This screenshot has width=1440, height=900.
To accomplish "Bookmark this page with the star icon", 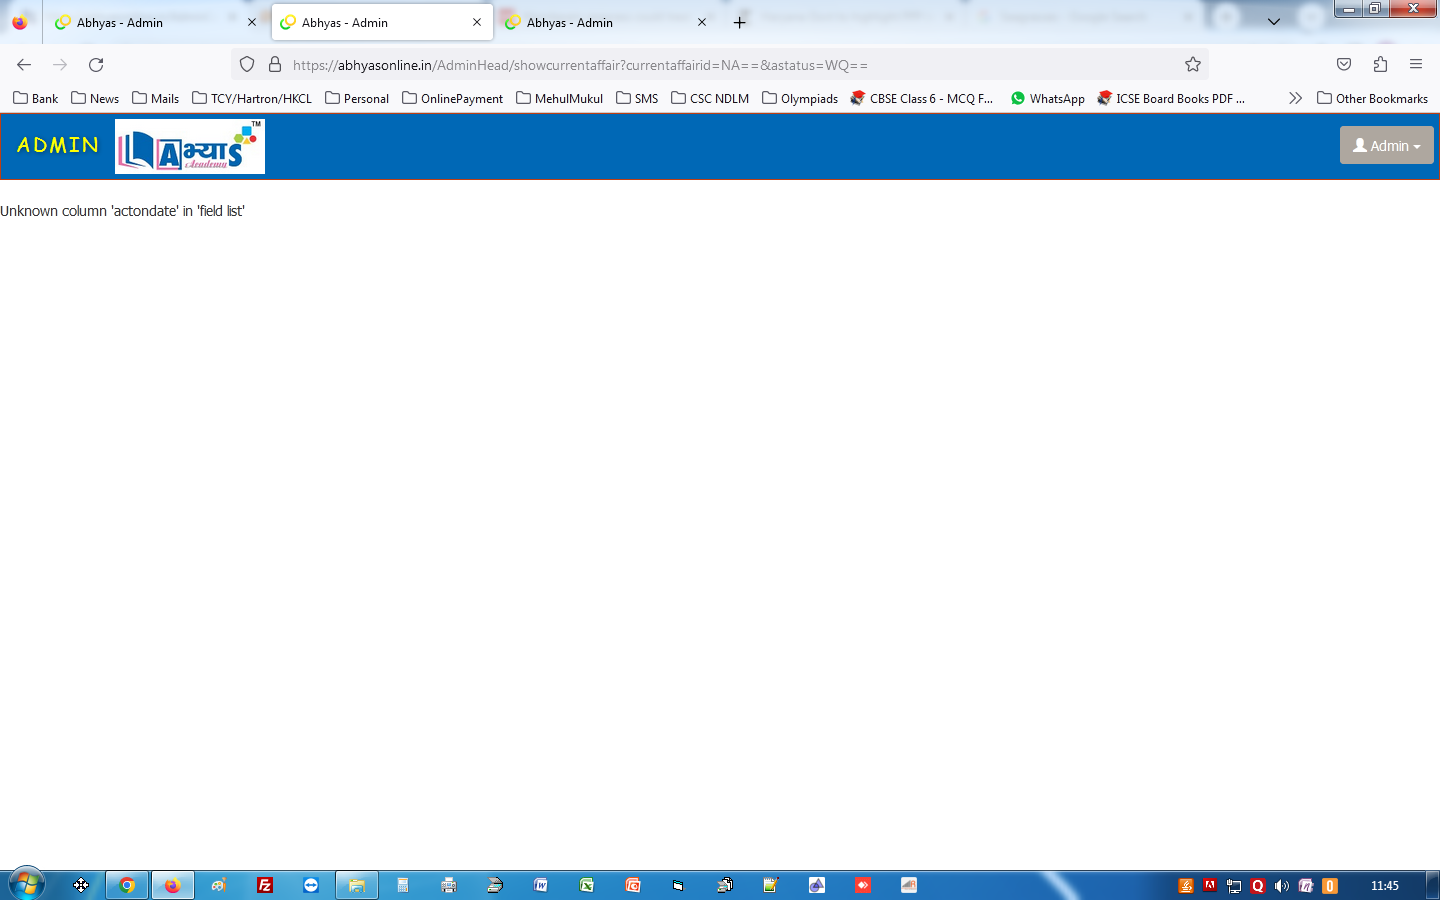I will click(1193, 65).
